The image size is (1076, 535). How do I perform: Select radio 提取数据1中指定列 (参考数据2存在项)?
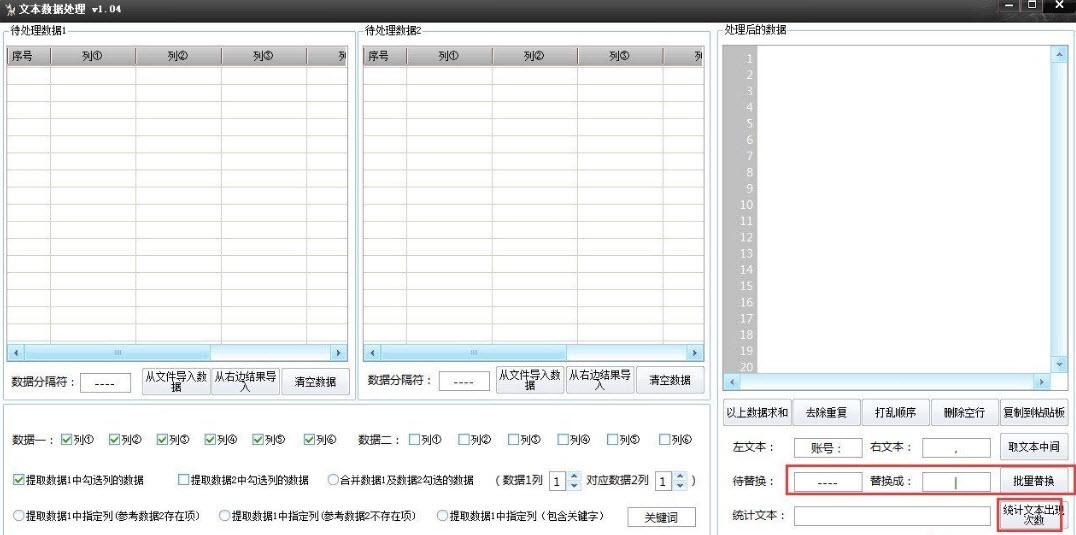click(x=19, y=515)
